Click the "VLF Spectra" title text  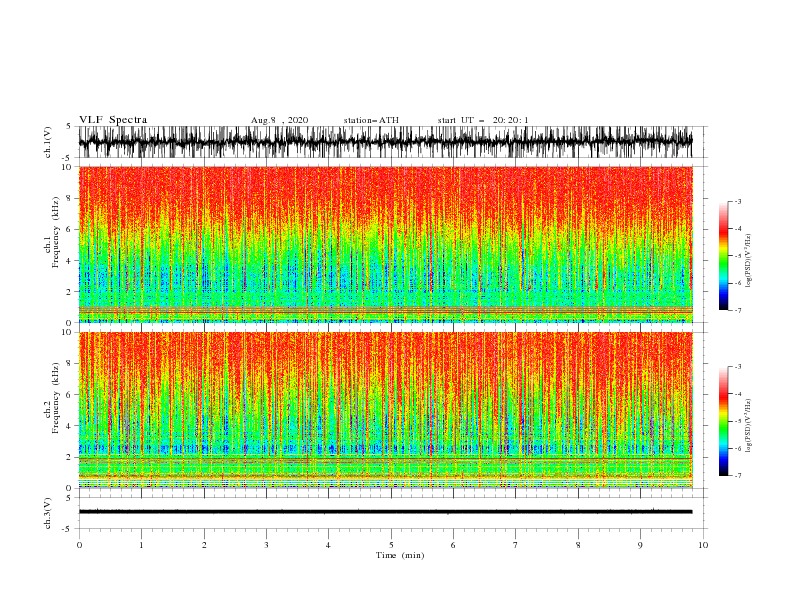[113, 120]
